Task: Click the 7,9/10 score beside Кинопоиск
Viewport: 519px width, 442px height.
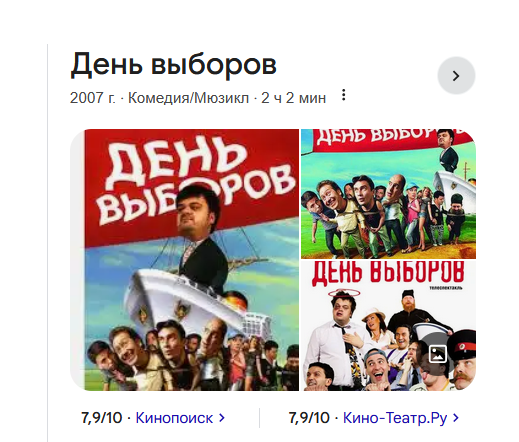Action: tap(102, 418)
